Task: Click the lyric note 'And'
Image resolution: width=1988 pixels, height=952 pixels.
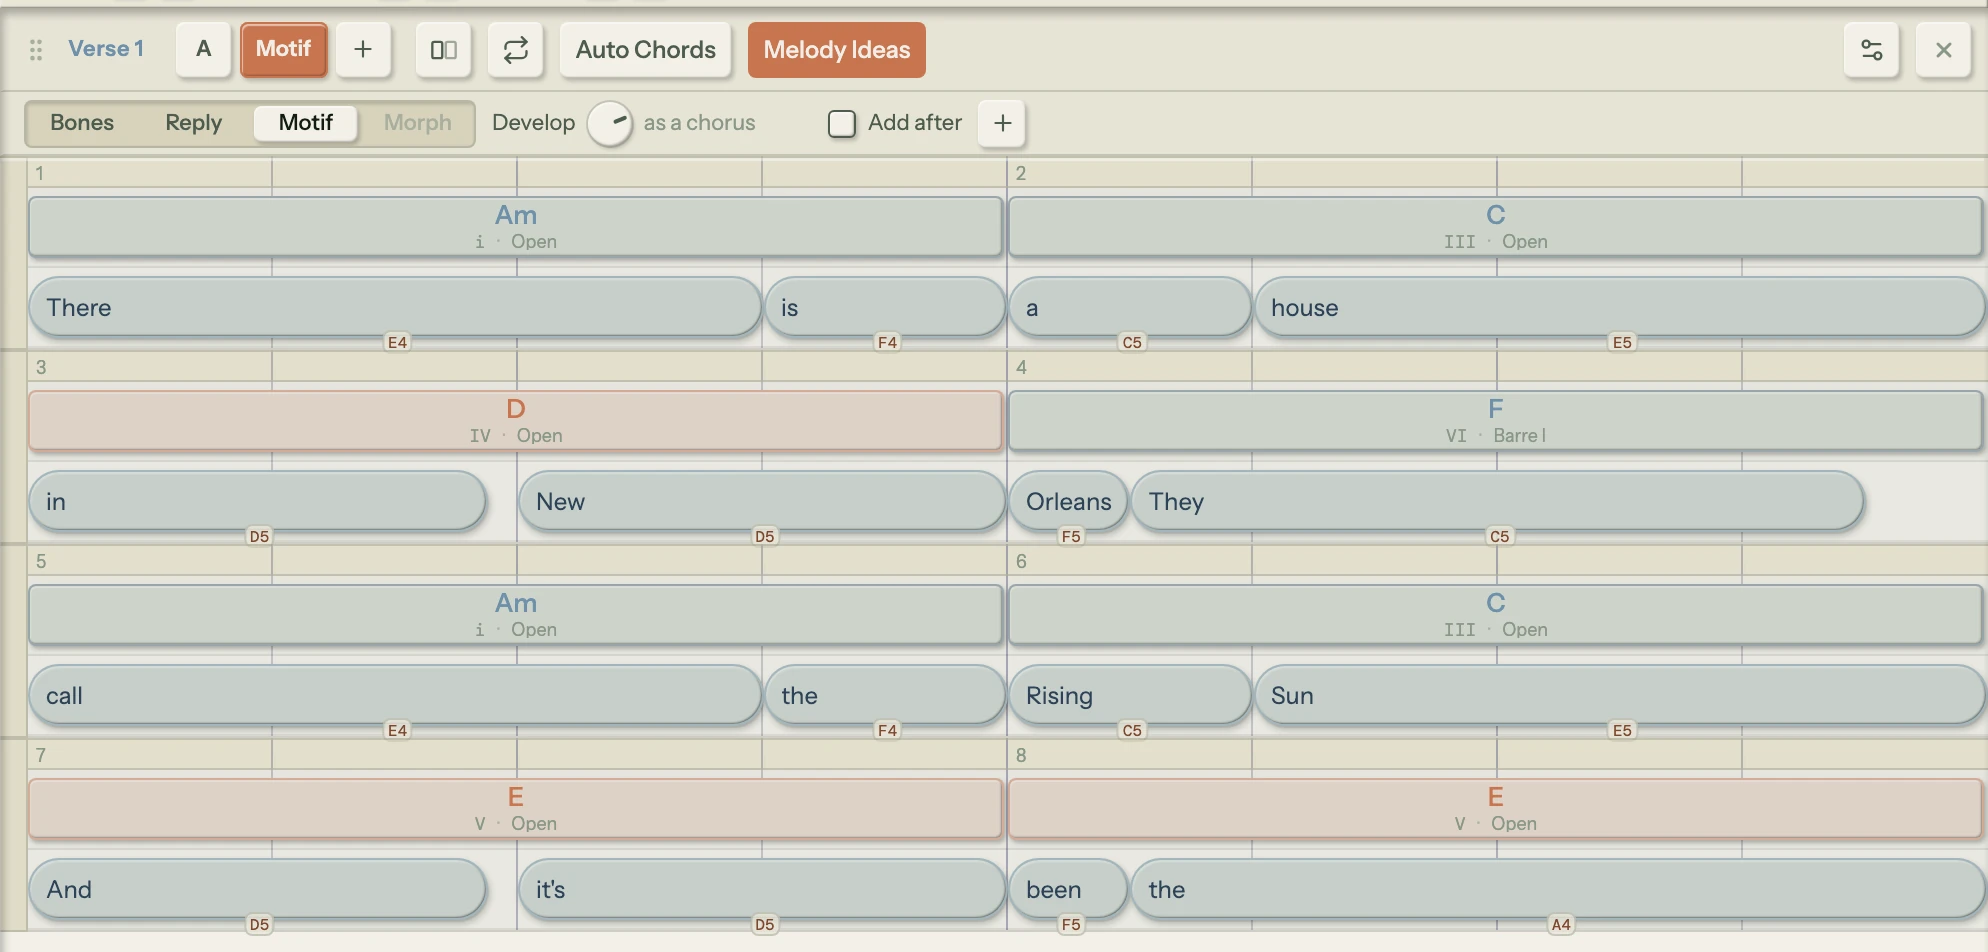Action: pos(257,889)
